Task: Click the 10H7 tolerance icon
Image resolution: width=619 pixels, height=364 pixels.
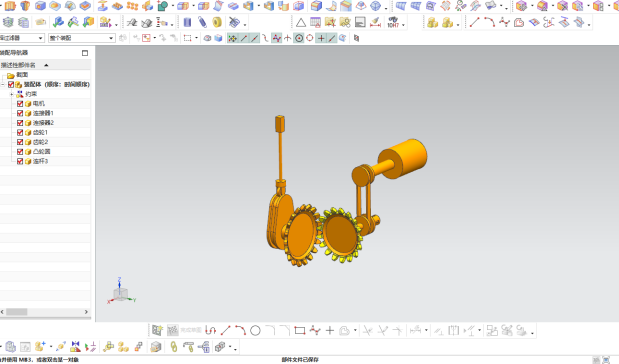Action: point(393,22)
